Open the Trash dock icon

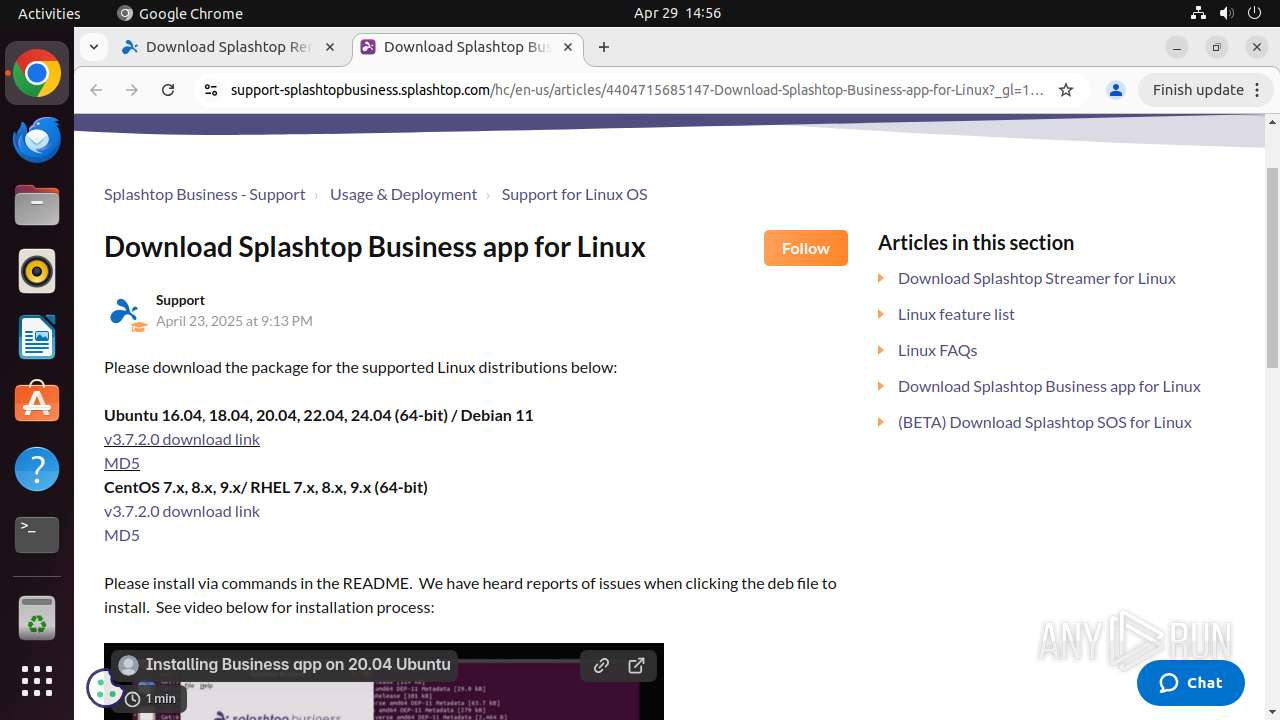(37, 618)
